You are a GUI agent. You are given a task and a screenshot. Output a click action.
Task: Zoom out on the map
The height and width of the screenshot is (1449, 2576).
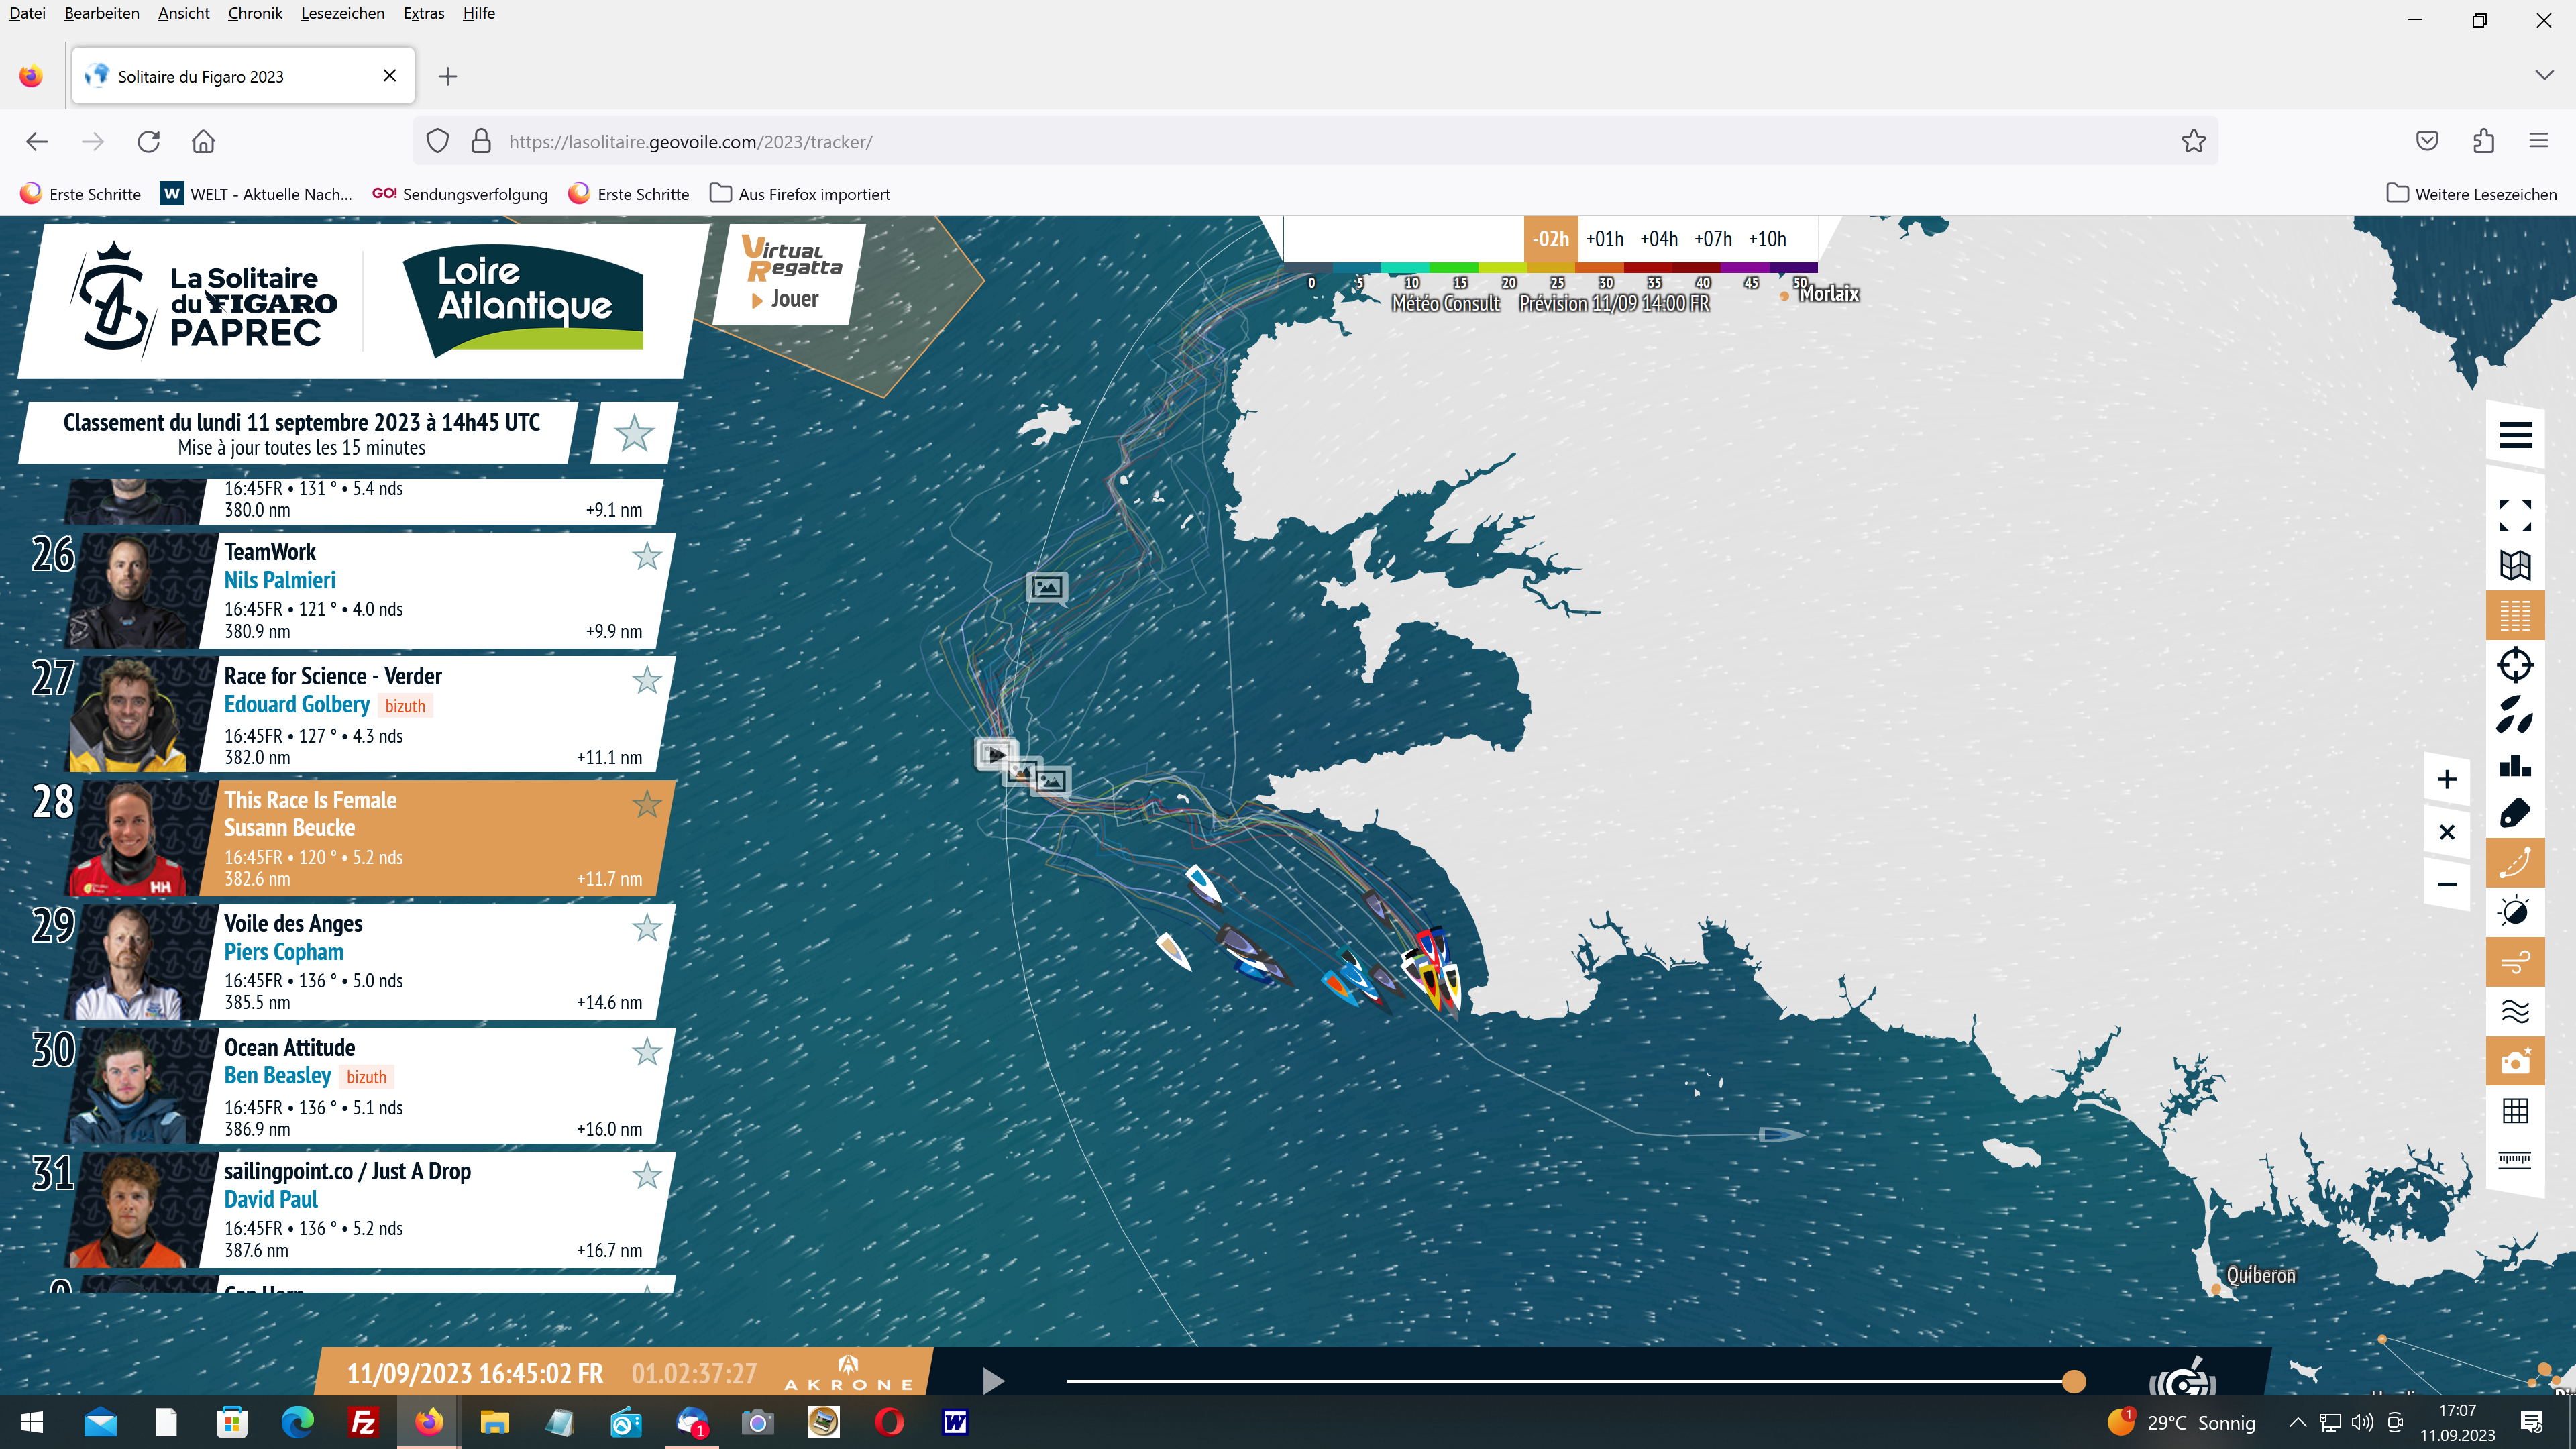[2447, 884]
